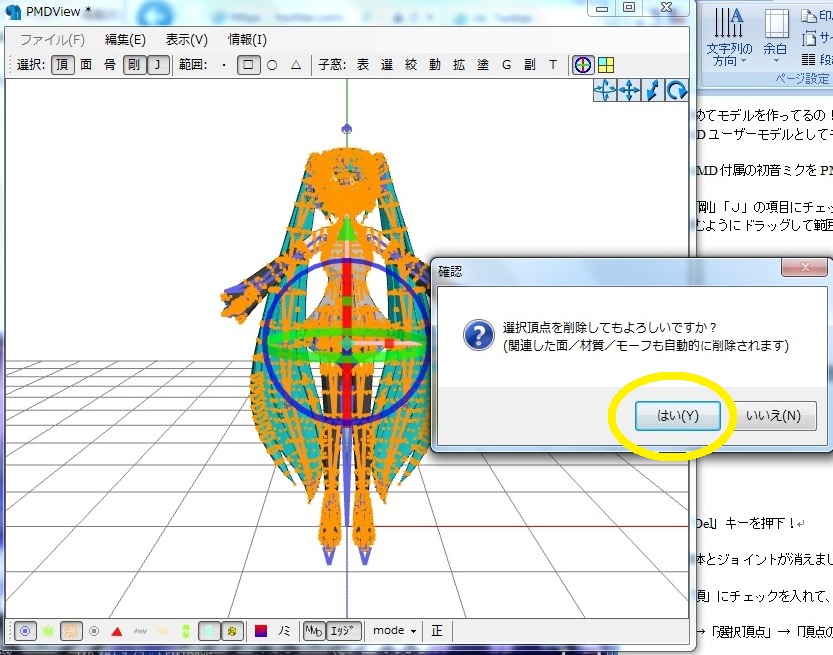Click the 正 button in bottom toolbar
This screenshot has height=655, width=833.
point(437,631)
